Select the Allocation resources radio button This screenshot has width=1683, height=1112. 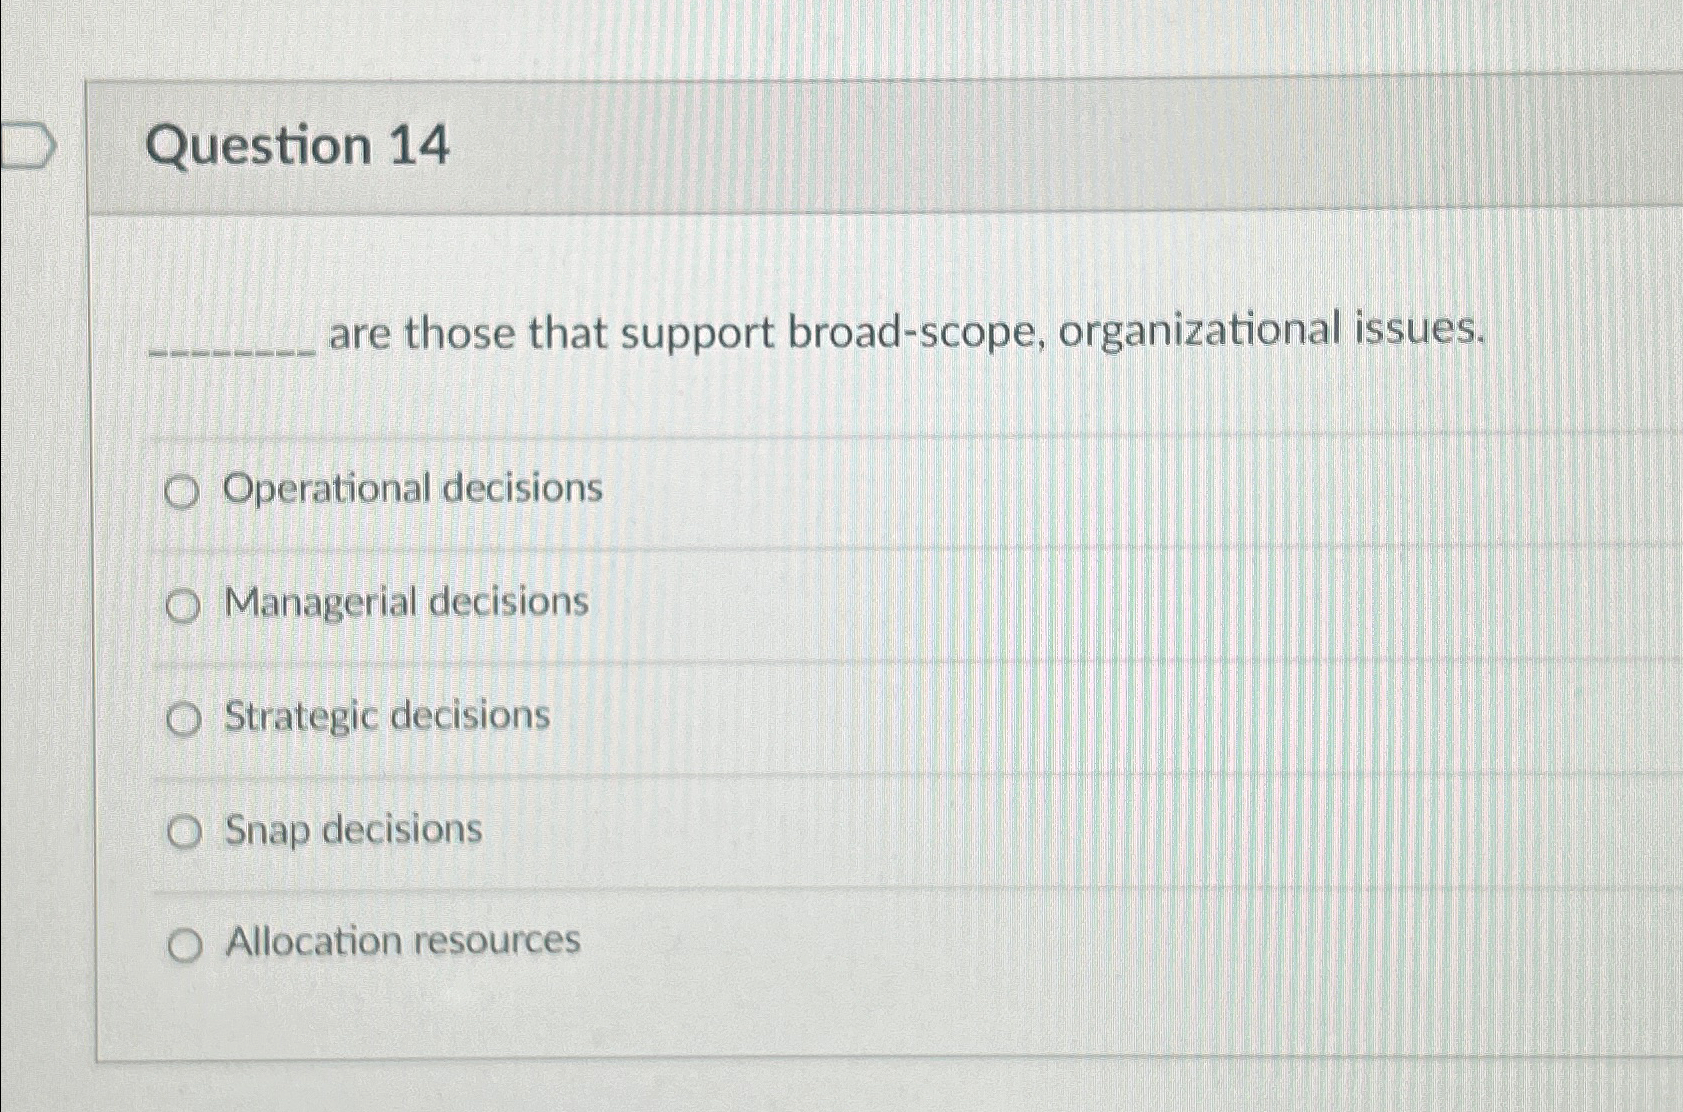(x=183, y=944)
